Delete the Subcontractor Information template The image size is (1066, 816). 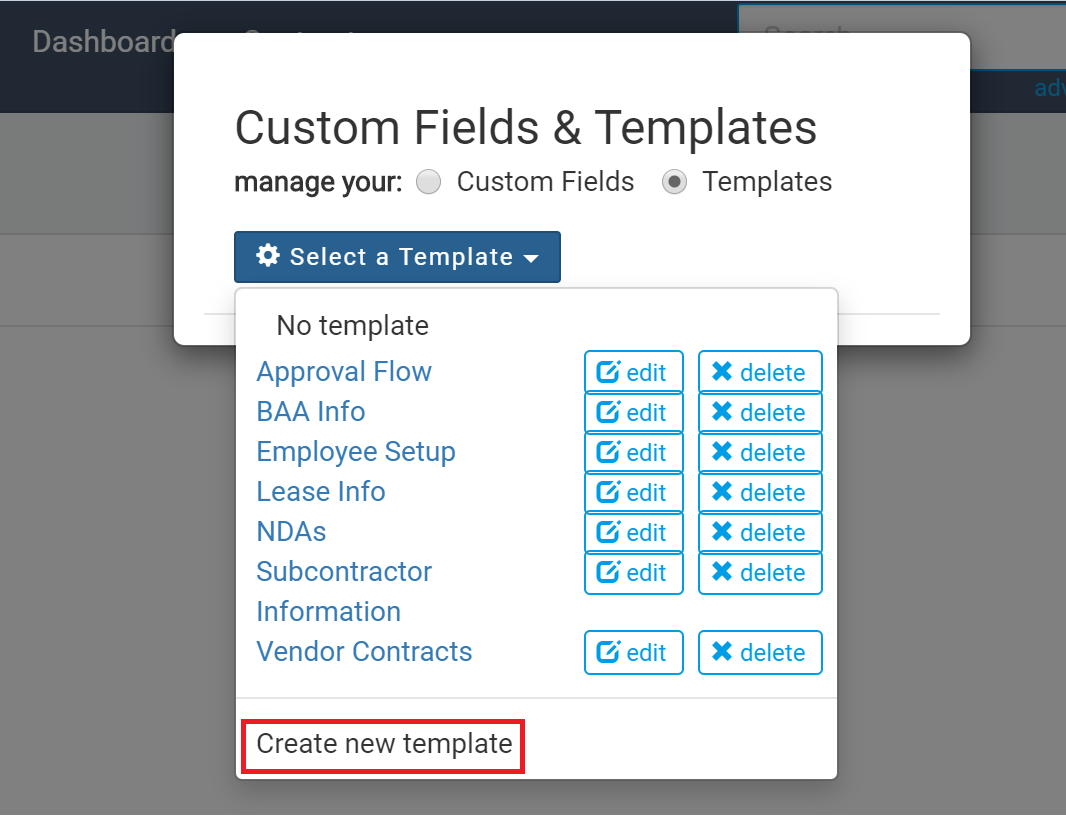(760, 573)
